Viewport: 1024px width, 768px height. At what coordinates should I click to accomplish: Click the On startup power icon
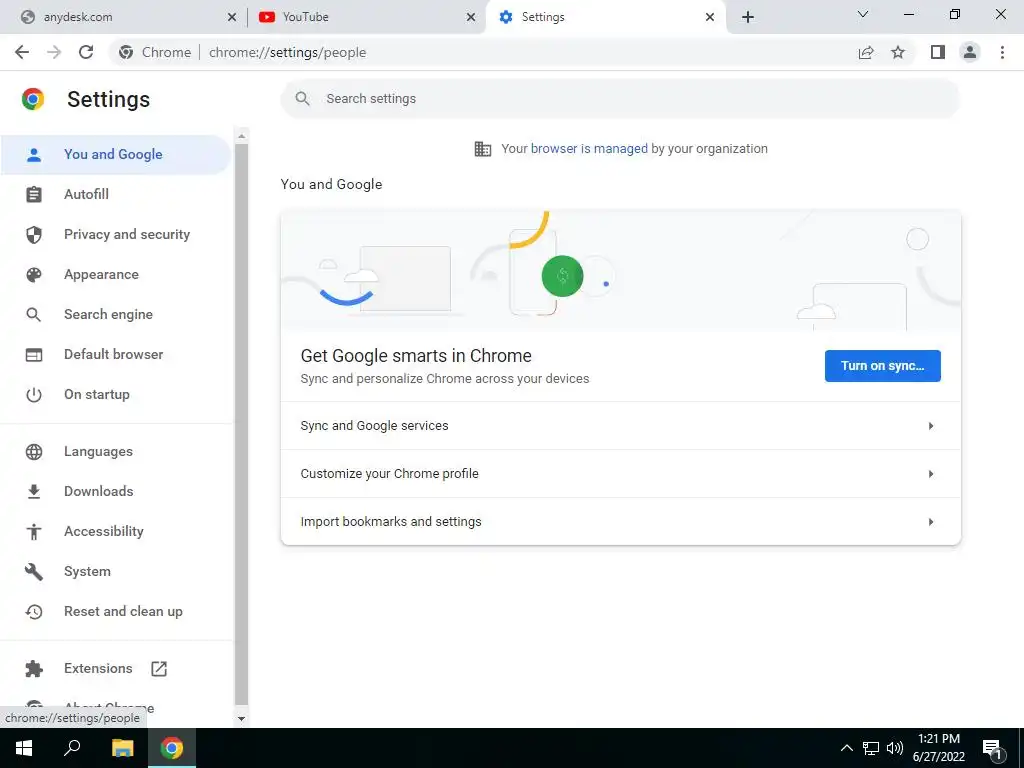[x=33, y=394]
